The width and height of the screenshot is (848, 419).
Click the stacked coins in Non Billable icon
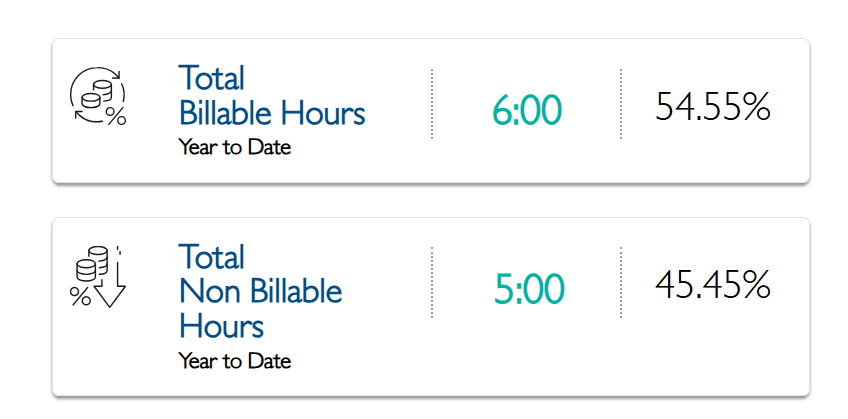[x=92, y=264]
